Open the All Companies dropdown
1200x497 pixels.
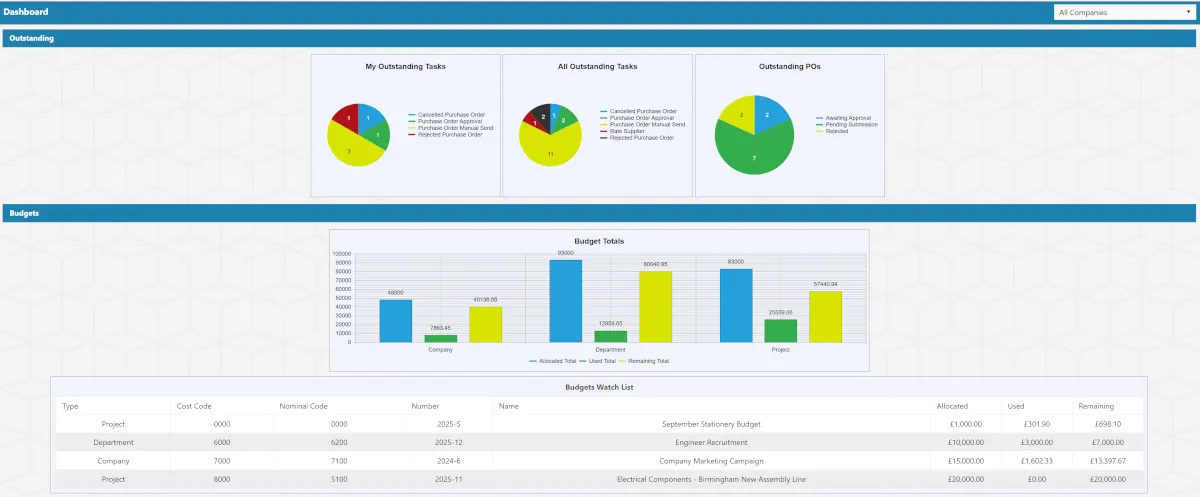[1123, 13]
